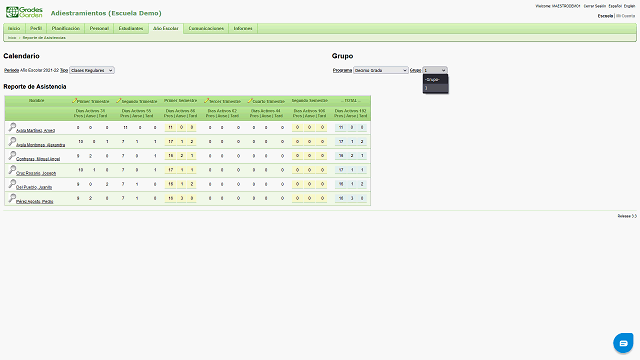
Task: Open magnifier icon for Ayala Martinez row
Action: tap(12, 127)
